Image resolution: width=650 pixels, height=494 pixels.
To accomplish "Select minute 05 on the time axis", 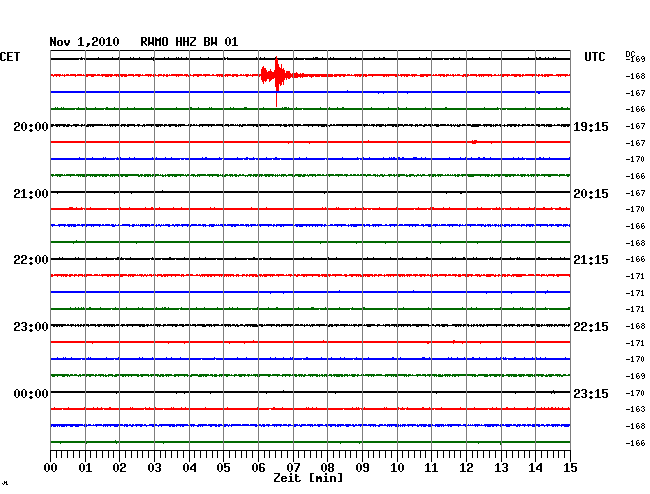I will pos(223,467).
